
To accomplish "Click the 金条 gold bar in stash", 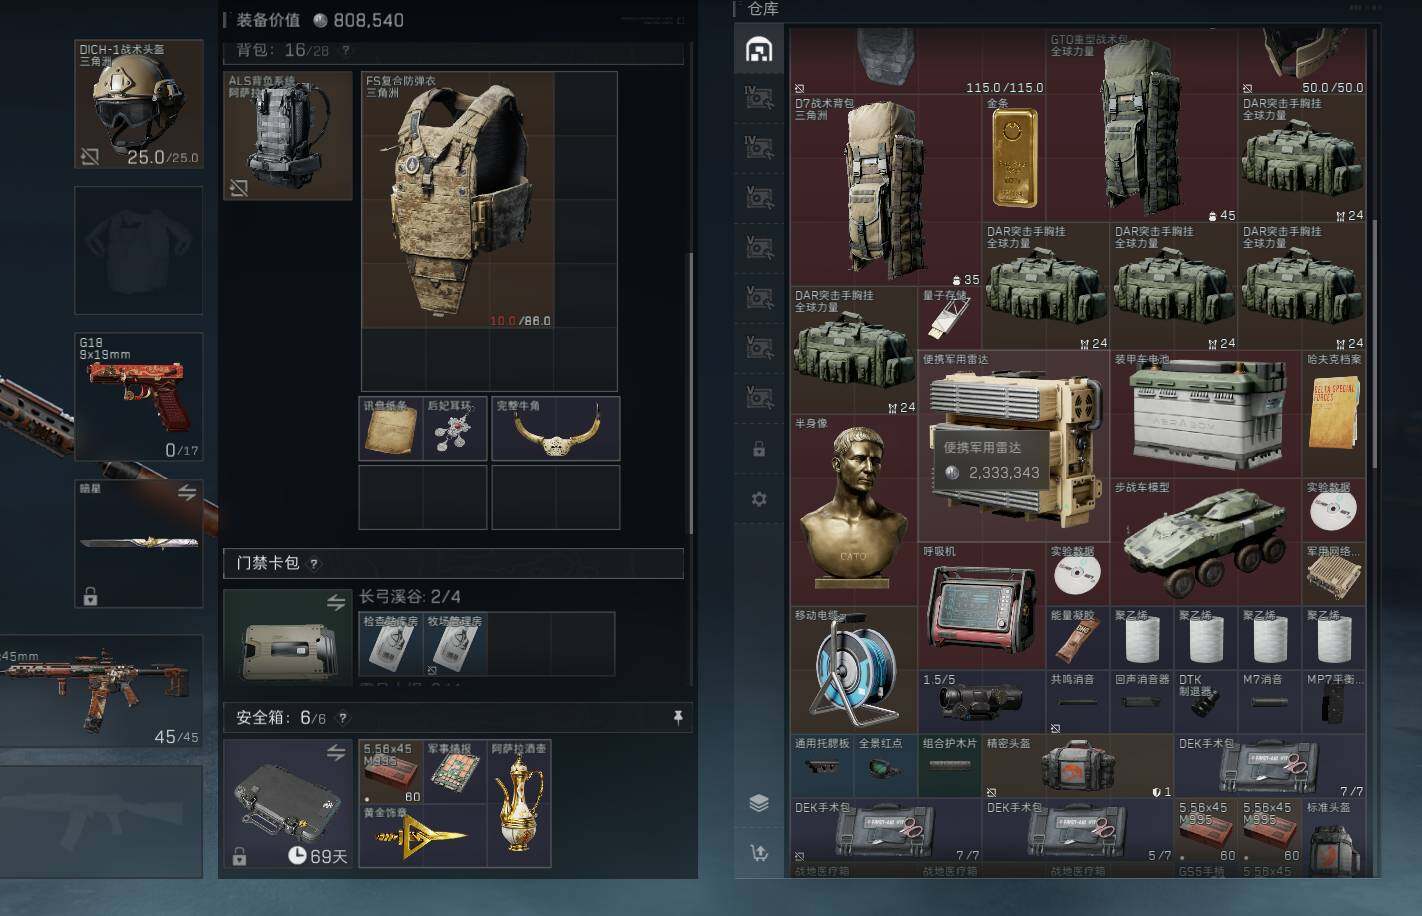I will pos(1014,159).
